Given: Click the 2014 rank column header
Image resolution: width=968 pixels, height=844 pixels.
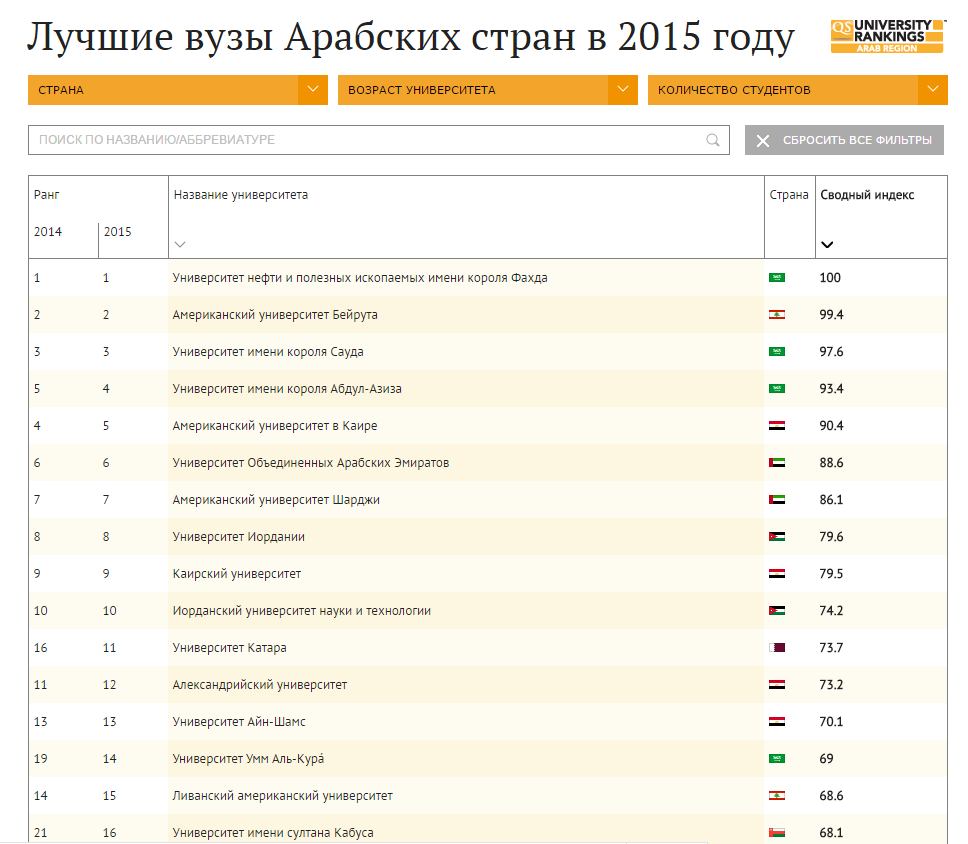Looking at the screenshot, I should (x=48, y=232).
